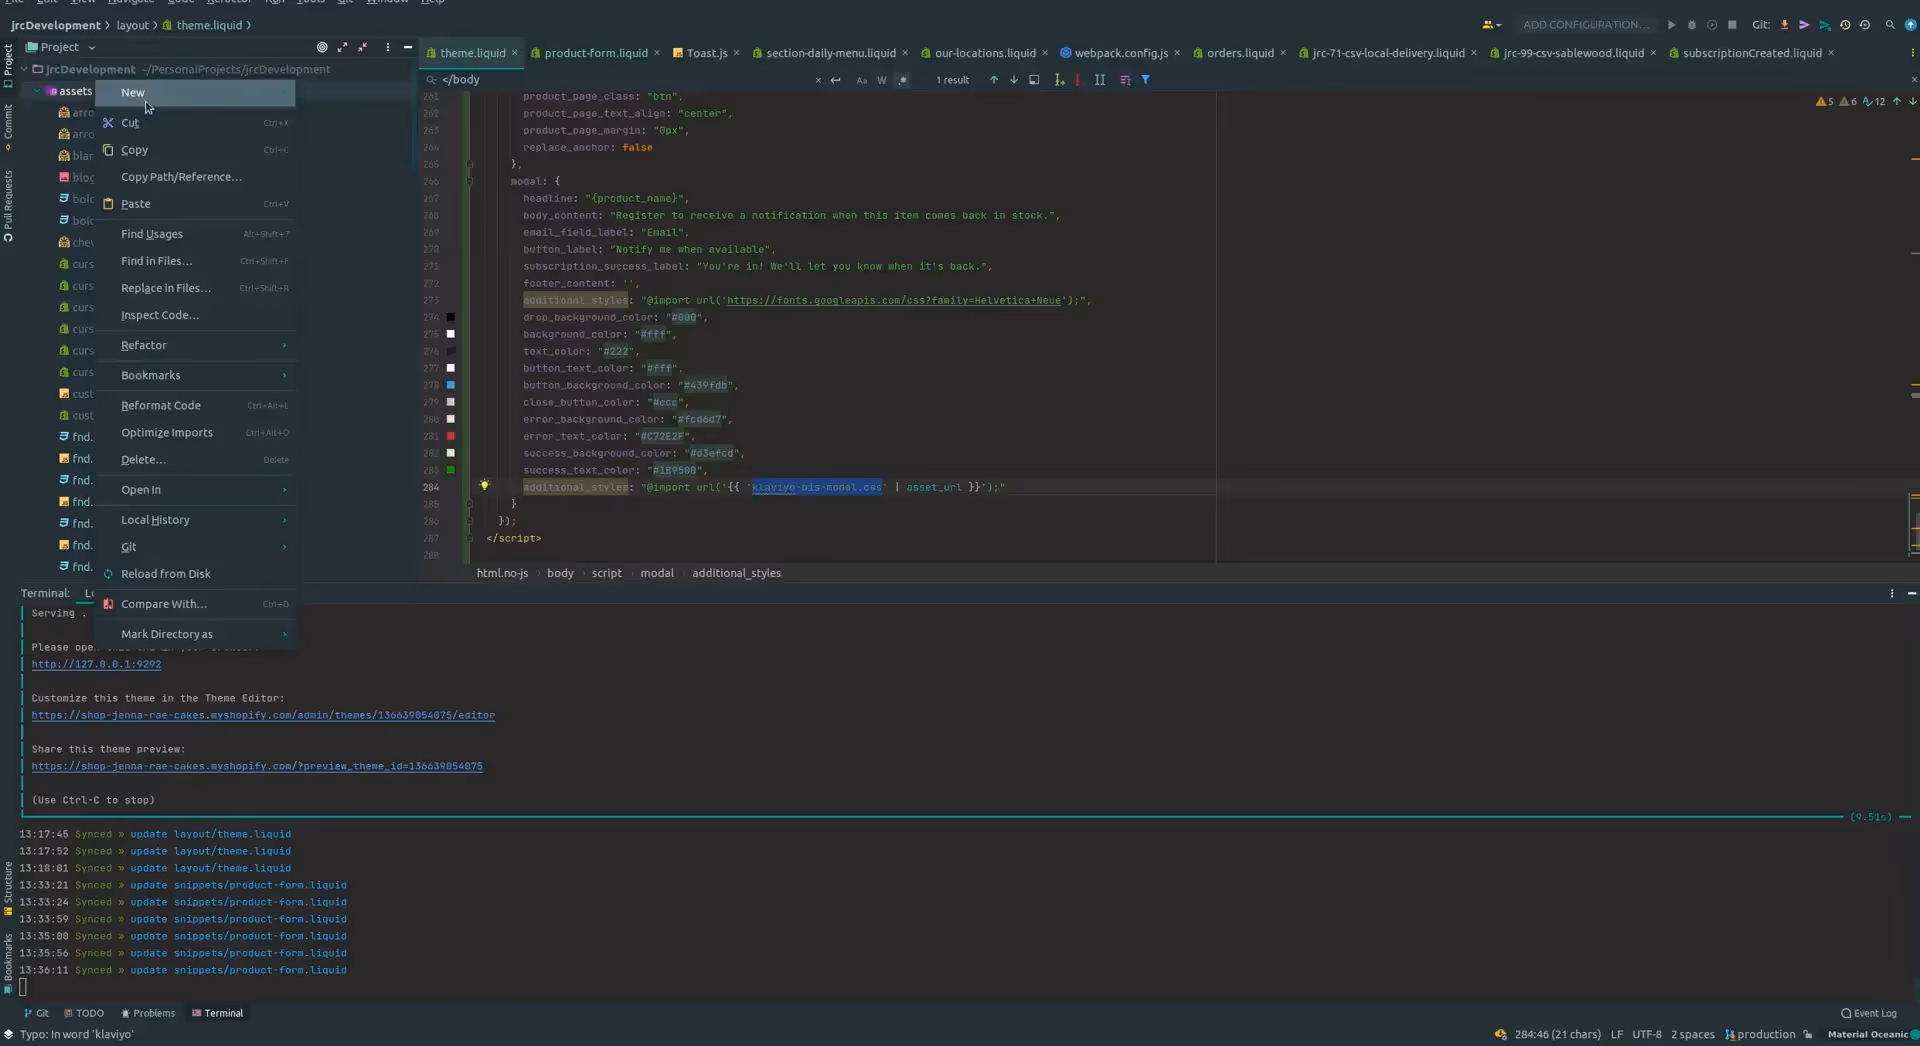The height and width of the screenshot is (1046, 1920).
Task: Click the green success_text_color swatch
Action: click(x=451, y=470)
